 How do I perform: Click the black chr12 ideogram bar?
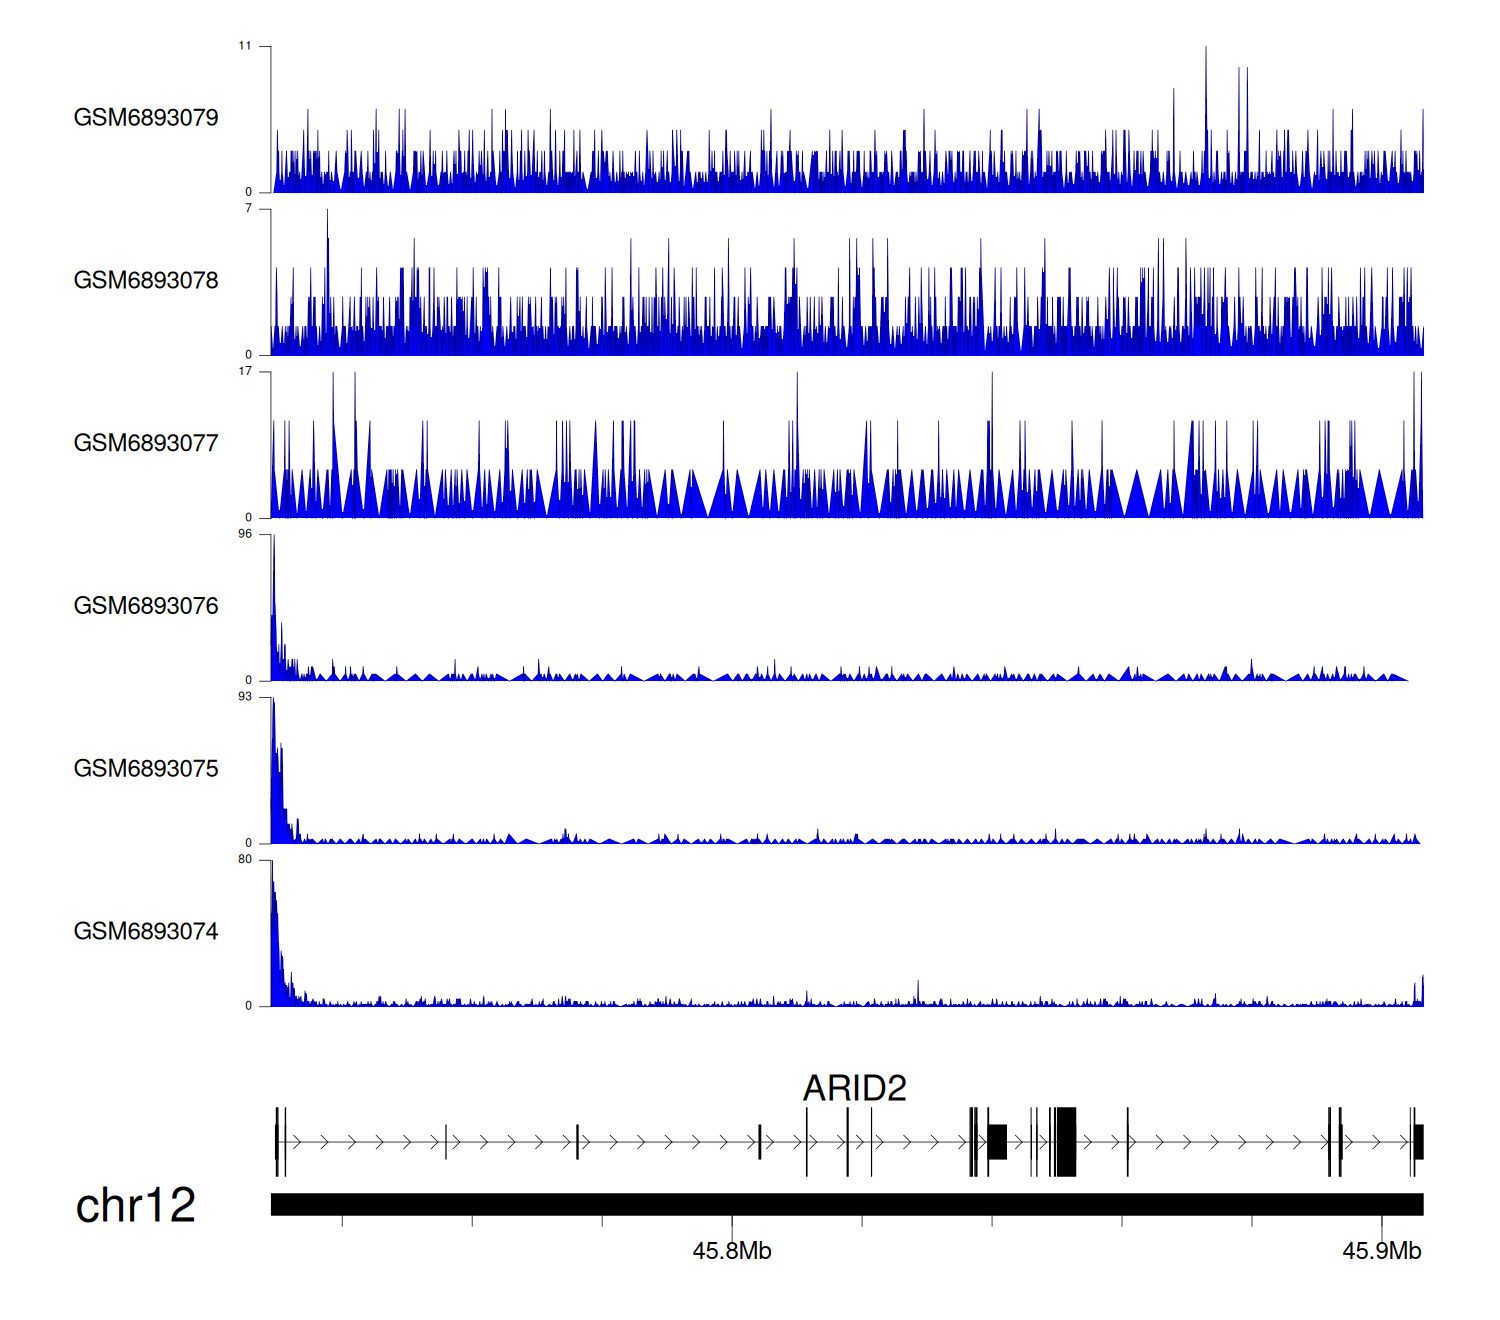coord(846,1204)
